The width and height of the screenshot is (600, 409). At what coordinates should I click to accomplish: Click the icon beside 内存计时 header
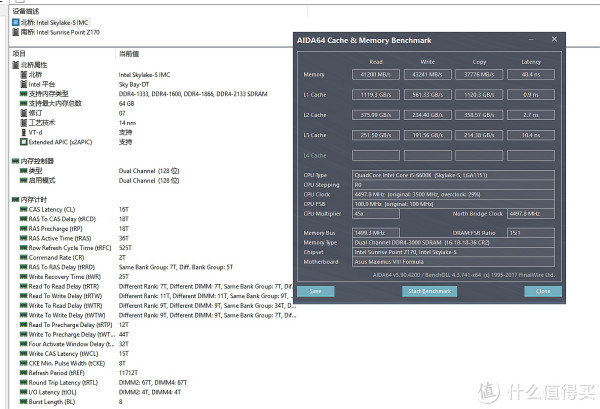15,200
